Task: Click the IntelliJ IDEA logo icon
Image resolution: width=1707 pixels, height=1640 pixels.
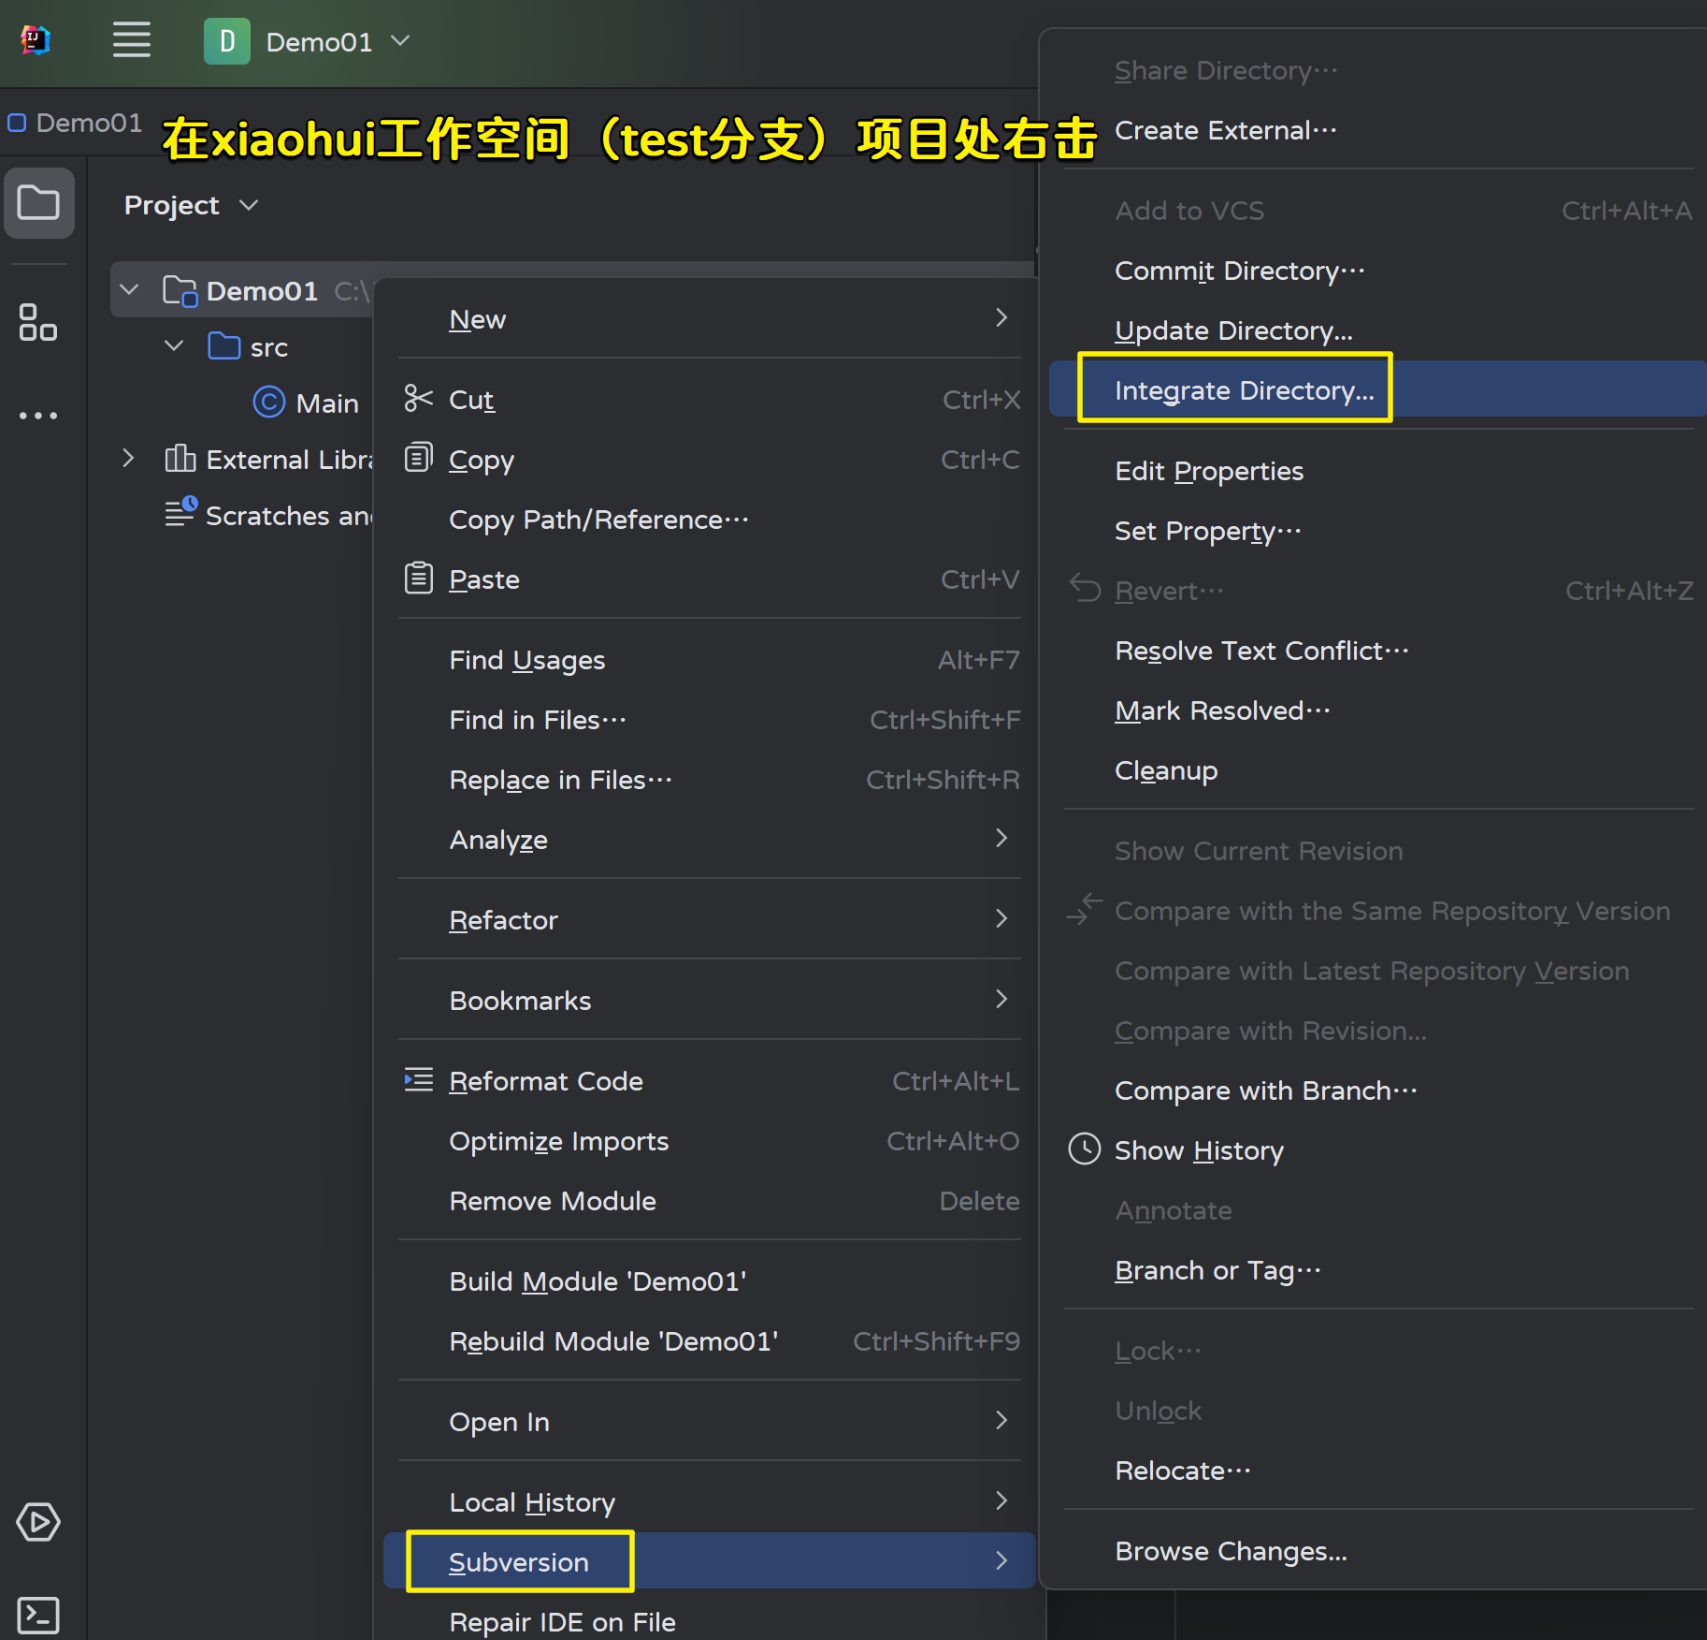Action: (x=36, y=41)
